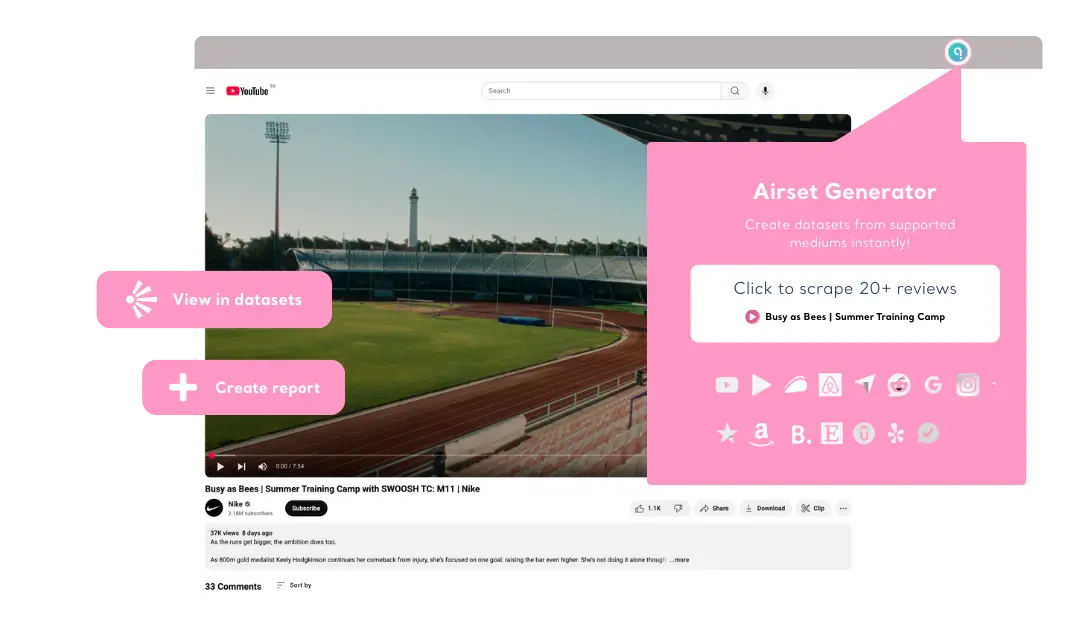The height and width of the screenshot is (638, 1080).
Task: Select the Reddit source icon
Action: [x=899, y=385]
